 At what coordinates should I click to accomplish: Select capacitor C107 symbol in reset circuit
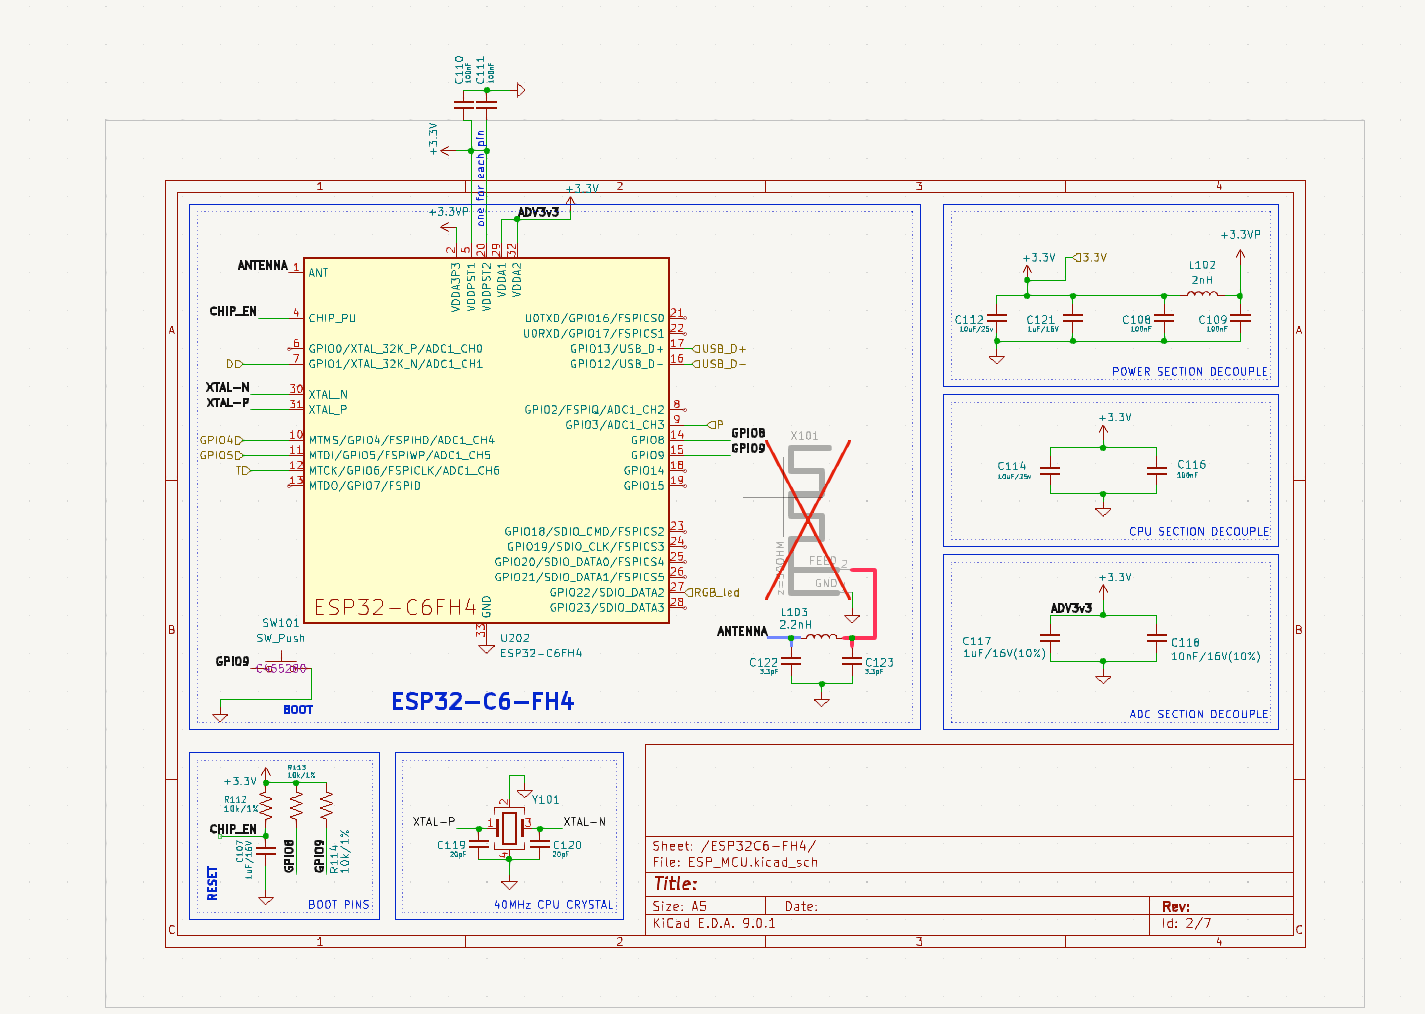tap(266, 851)
